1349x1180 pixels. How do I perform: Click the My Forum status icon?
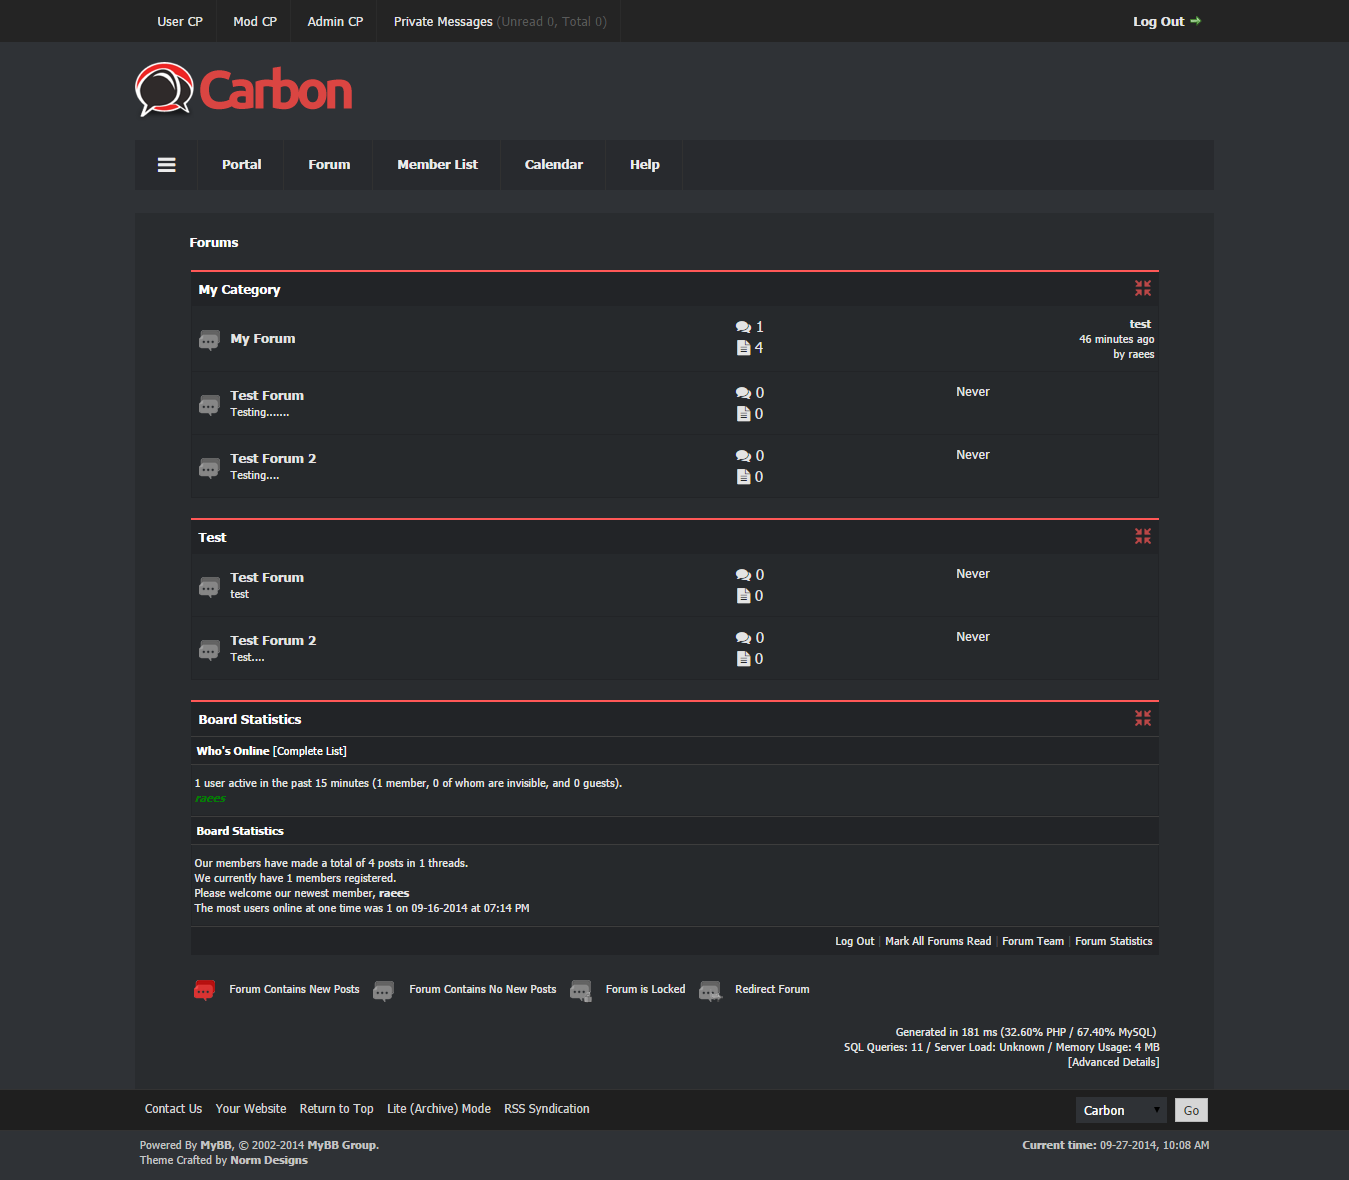pos(209,341)
